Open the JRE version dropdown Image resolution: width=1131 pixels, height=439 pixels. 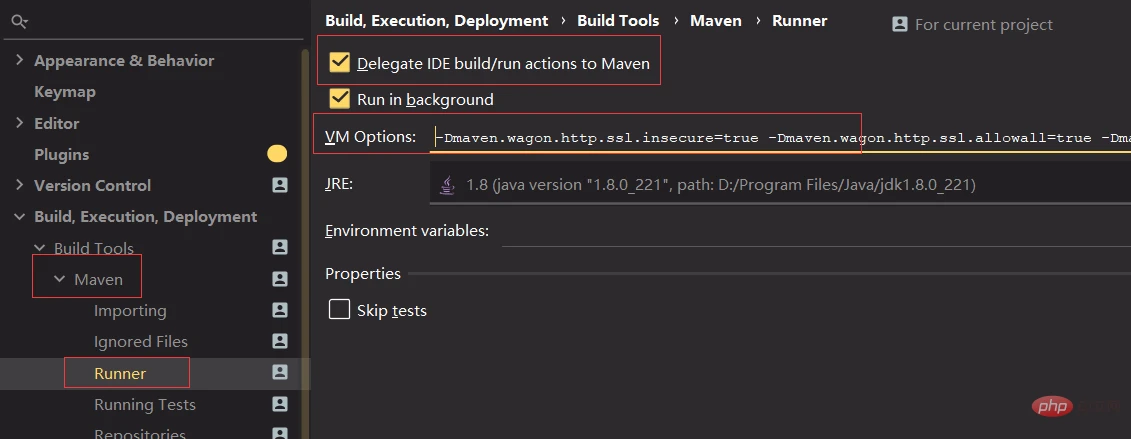[780, 184]
